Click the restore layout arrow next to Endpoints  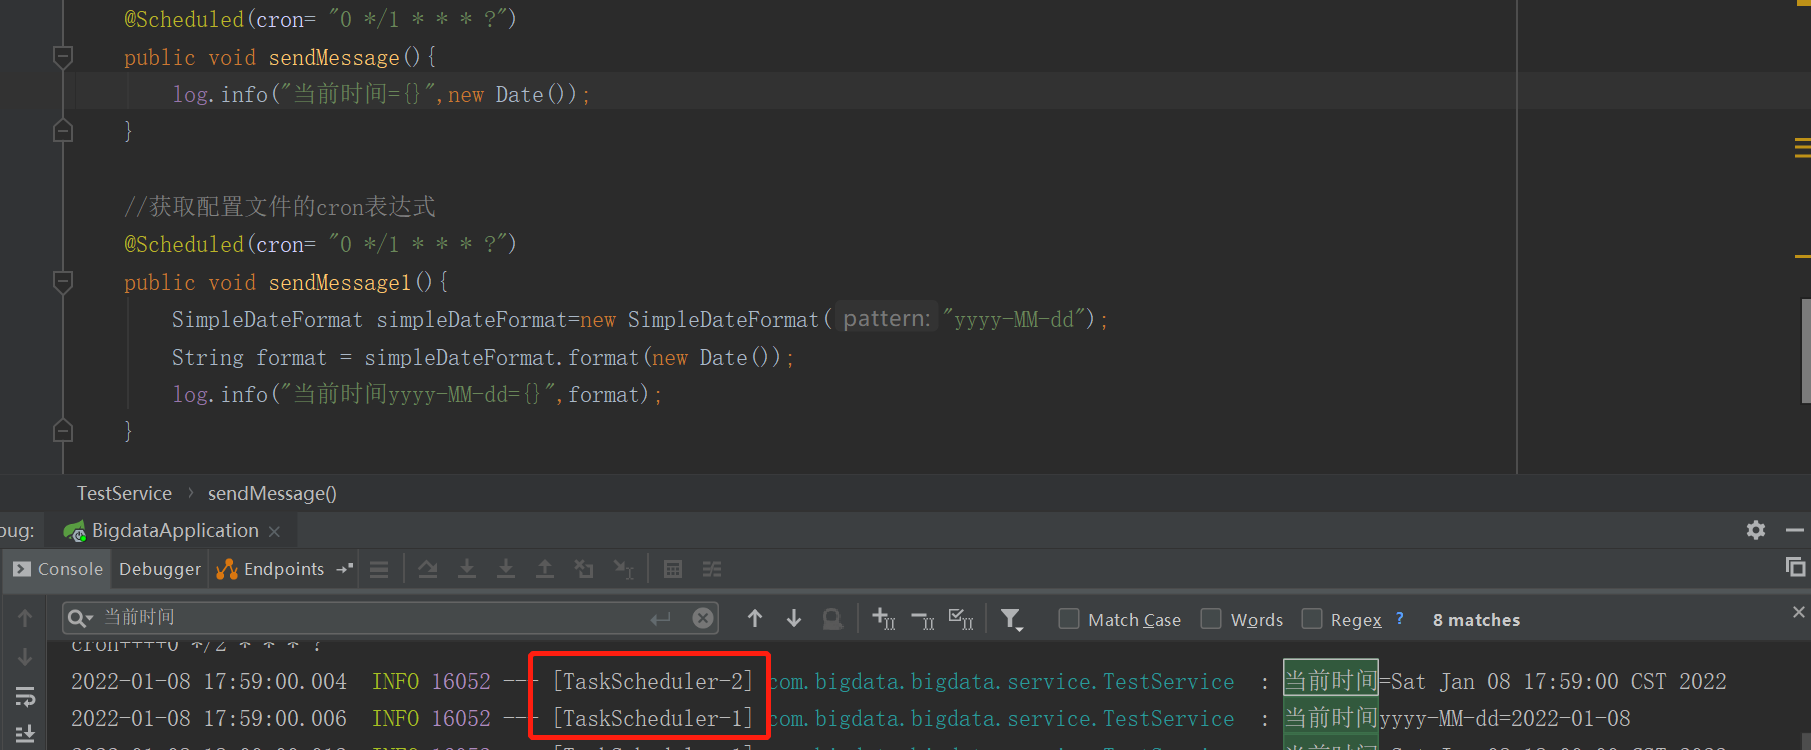[344, 569]
